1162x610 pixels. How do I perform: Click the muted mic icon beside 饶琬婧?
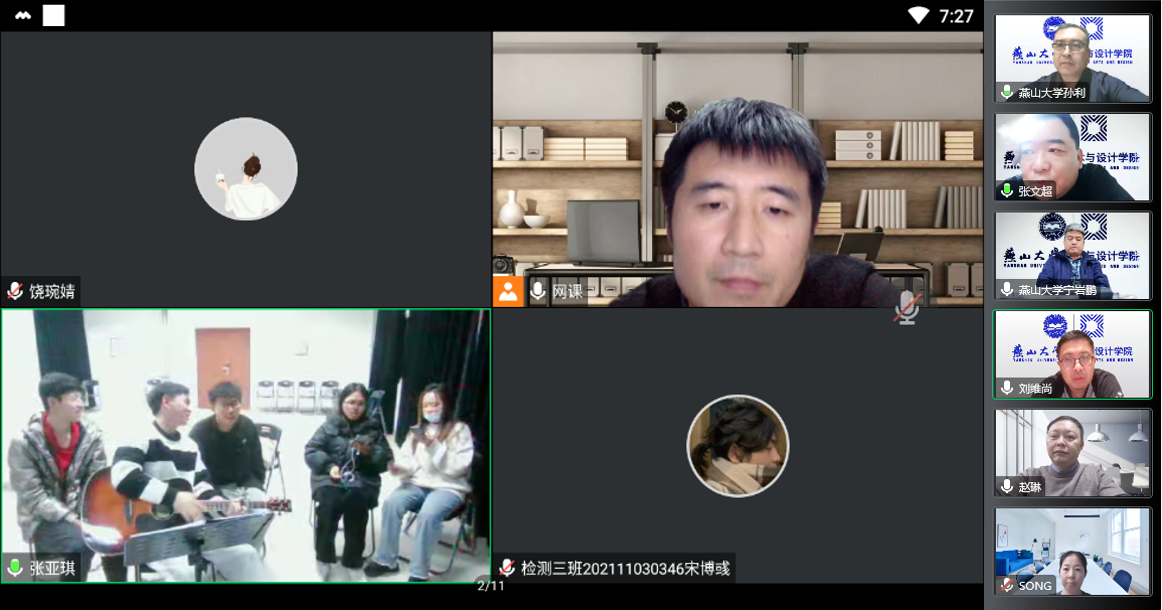point(15,292)
